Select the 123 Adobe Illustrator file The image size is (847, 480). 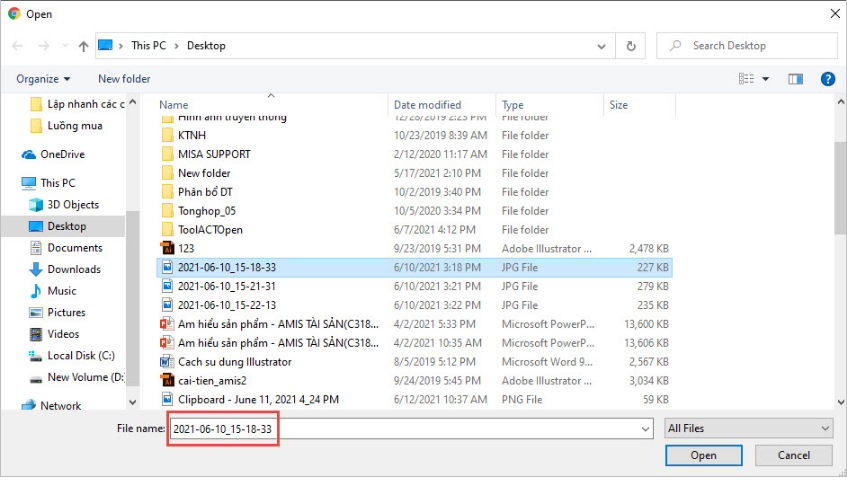pyautogui.click(x=186, y=248)
